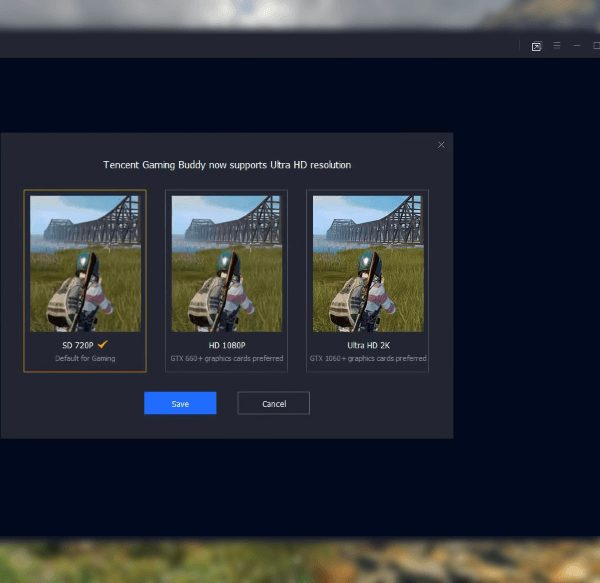
Task: Minimize the Gaming Buddy window
Action: point(577,46)
